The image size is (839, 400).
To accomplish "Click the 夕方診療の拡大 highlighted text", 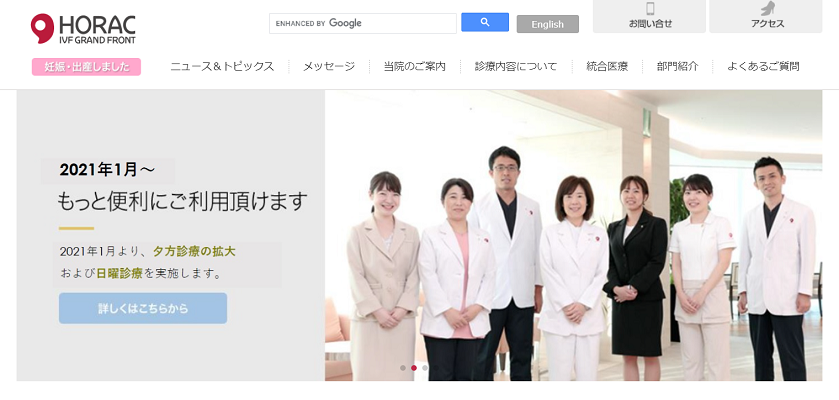I will point(194,251).
